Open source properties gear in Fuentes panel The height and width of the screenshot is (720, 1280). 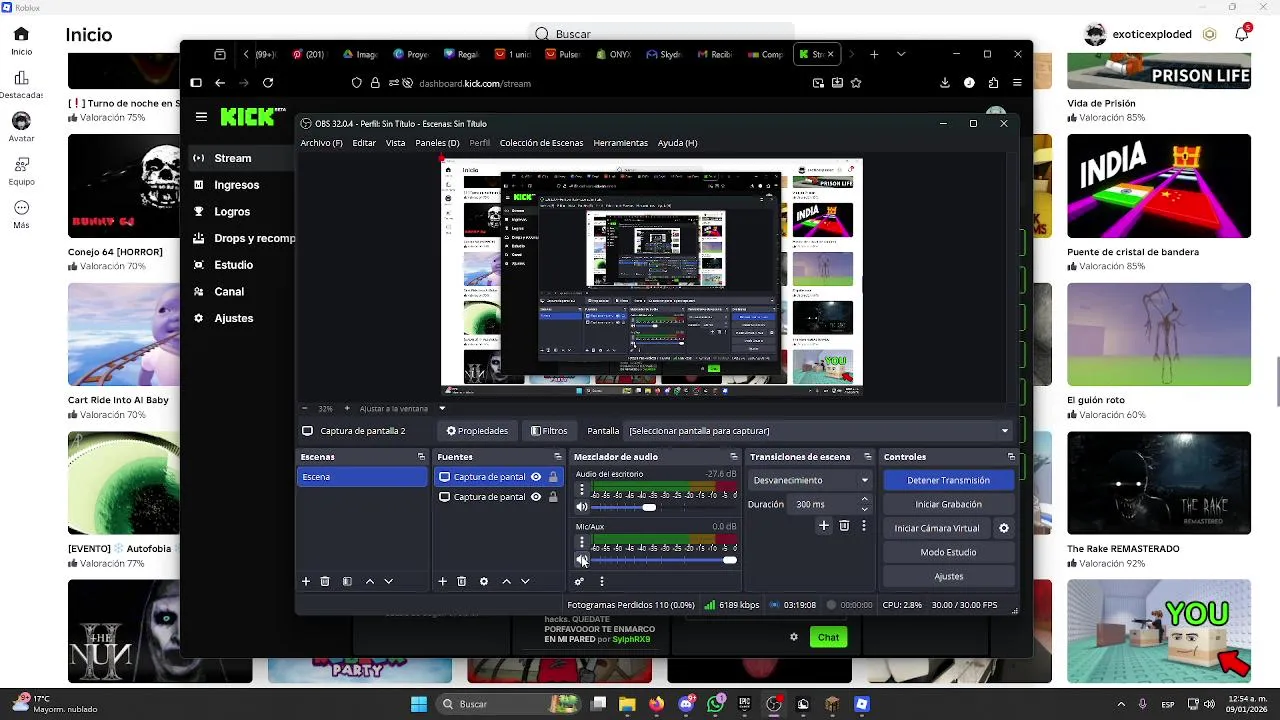click(484, 581)
